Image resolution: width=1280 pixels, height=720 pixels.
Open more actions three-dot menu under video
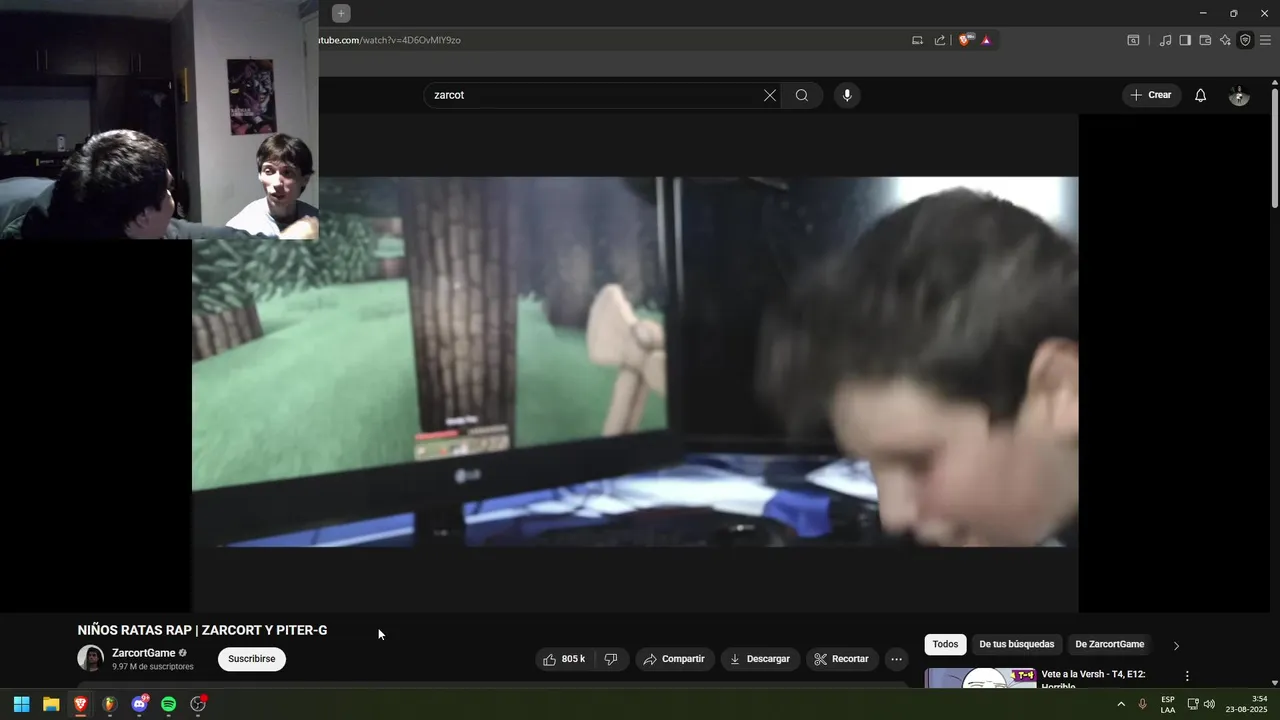896,659
